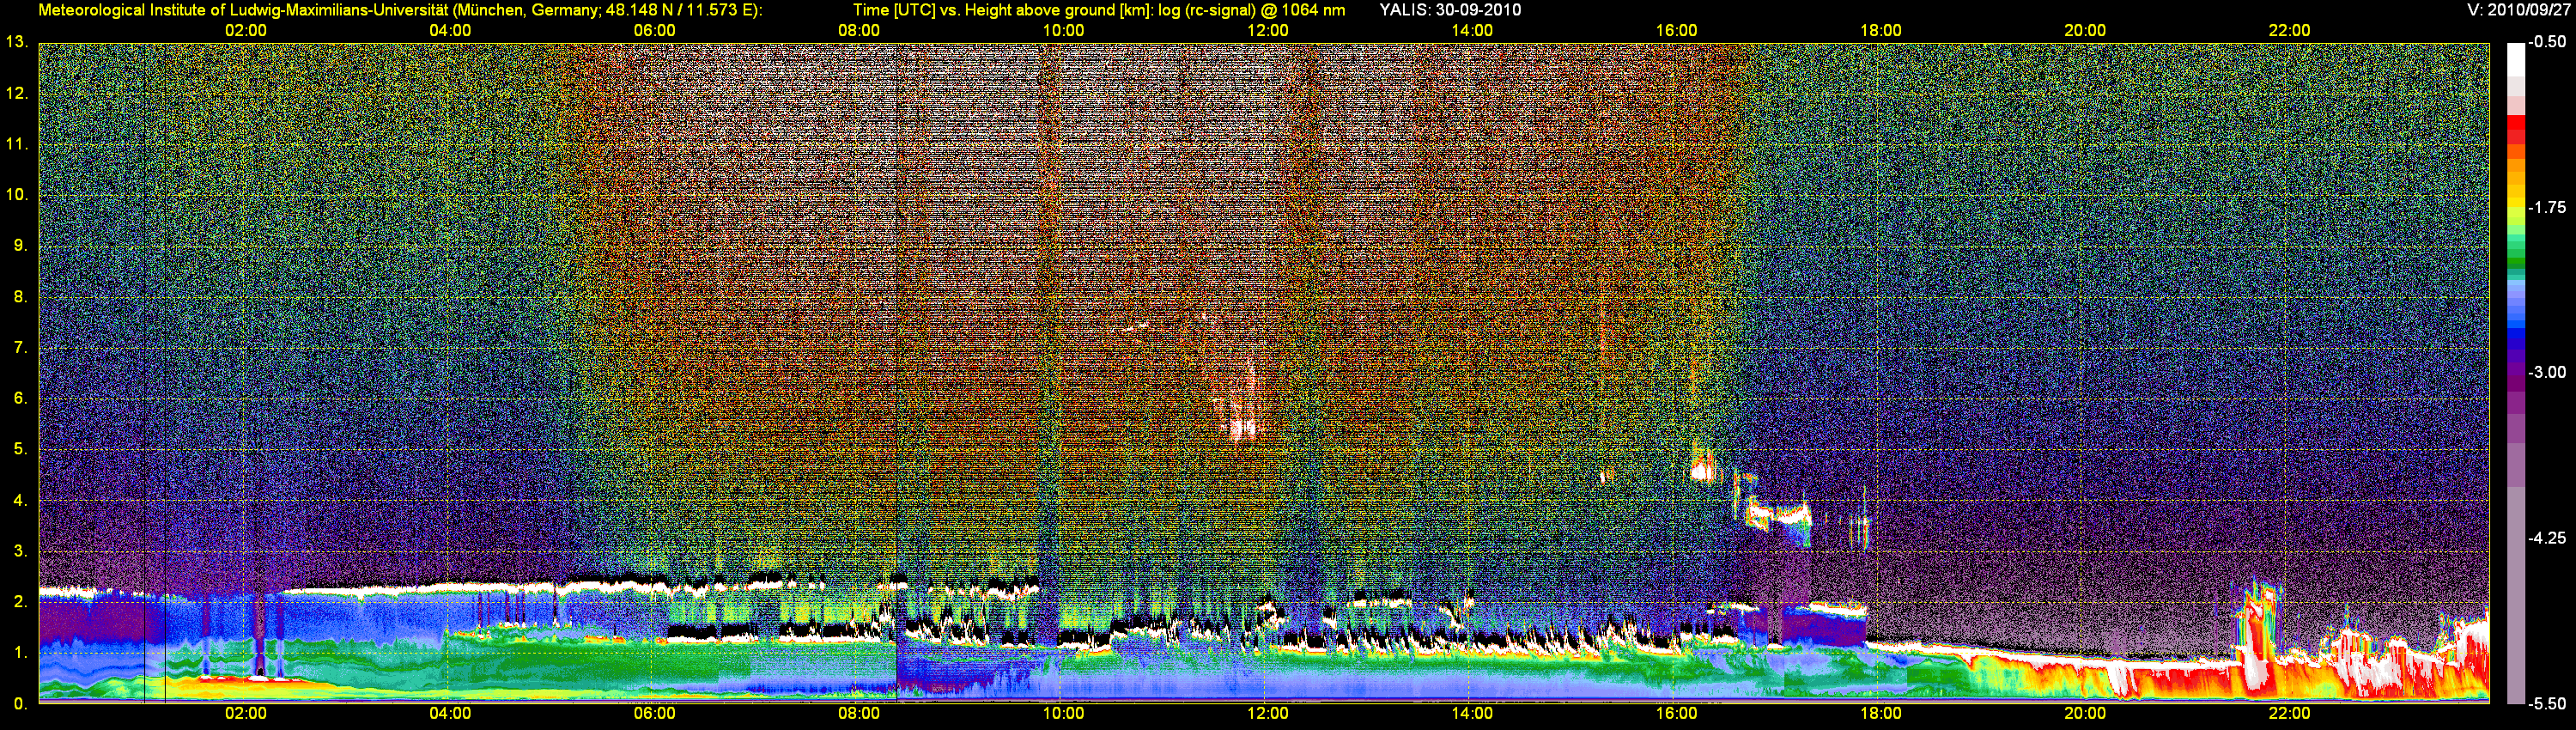Click the 08:00 label on the bottom time axis
The image size is (2576, 730).
click(x=859, y=714)
